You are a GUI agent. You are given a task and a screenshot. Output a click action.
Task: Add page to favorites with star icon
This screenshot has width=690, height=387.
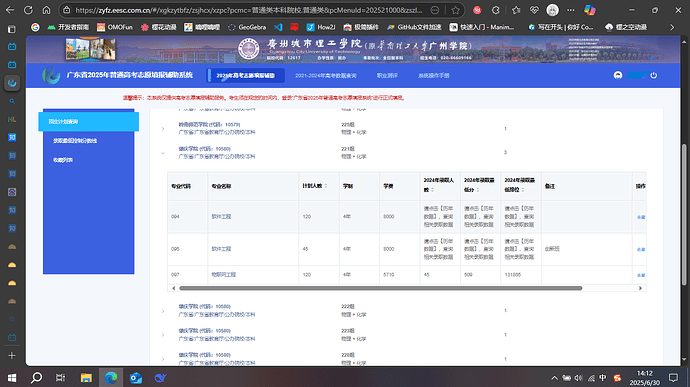point(455,10)
